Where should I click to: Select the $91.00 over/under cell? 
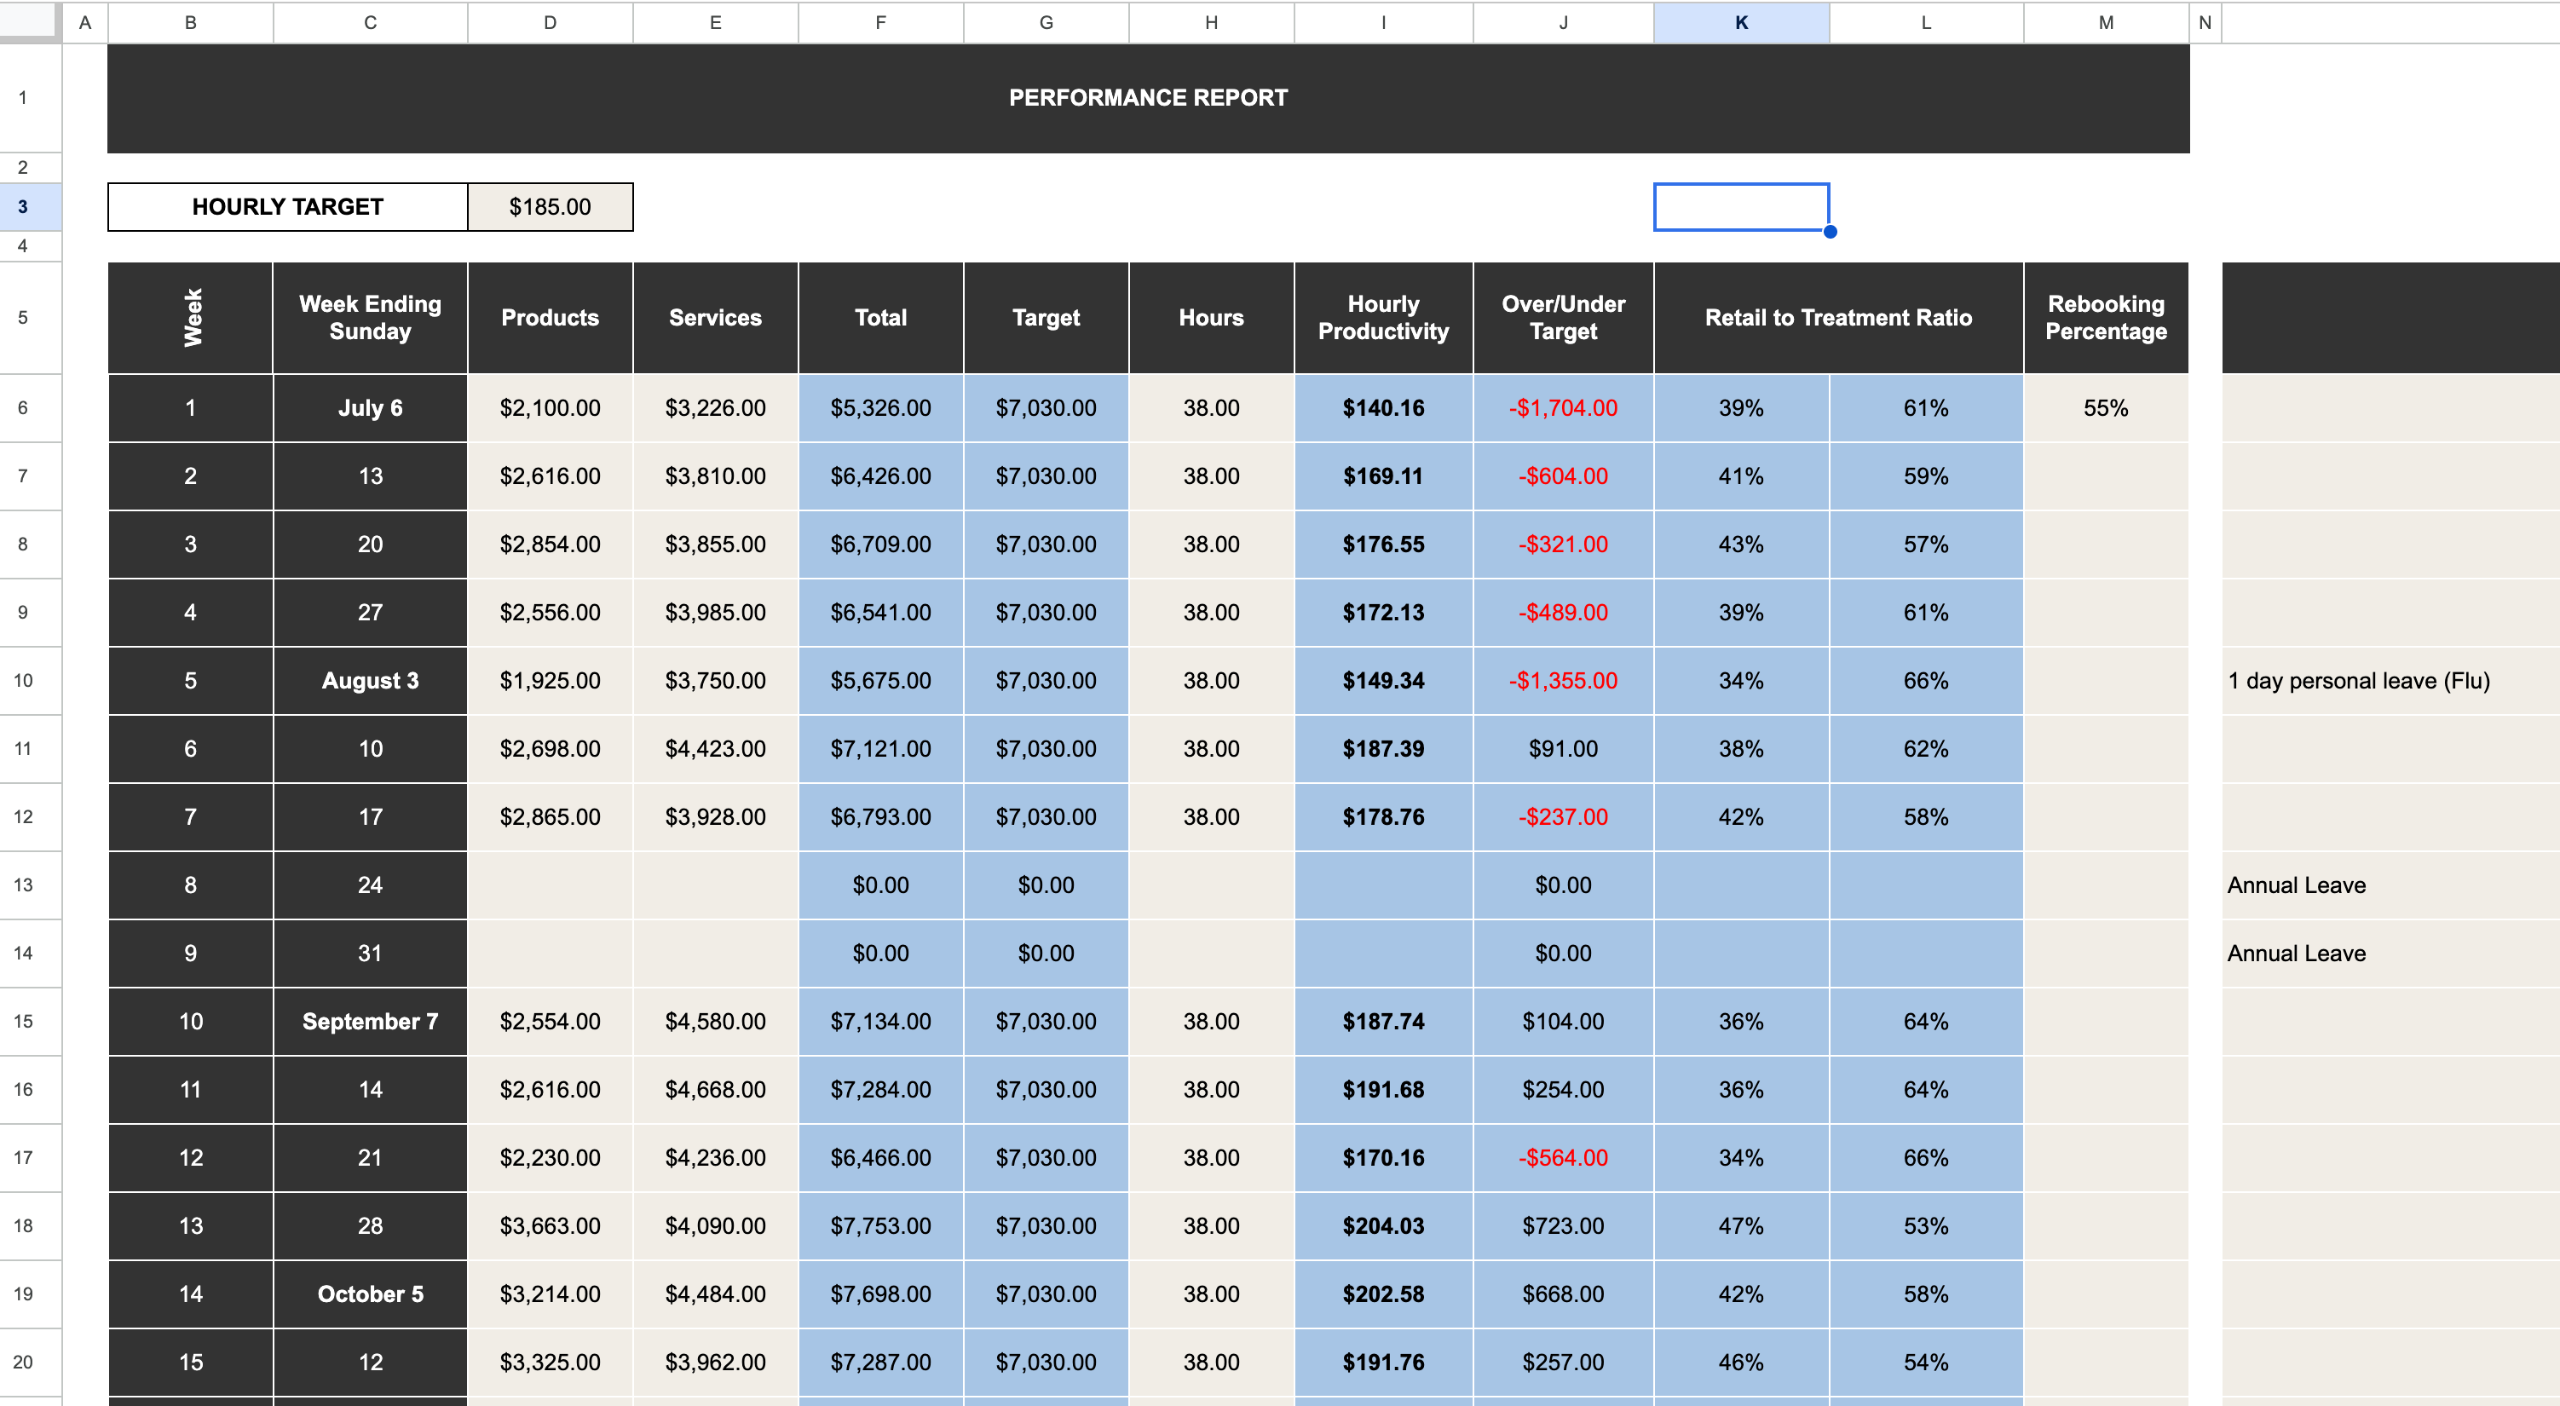1563,748
